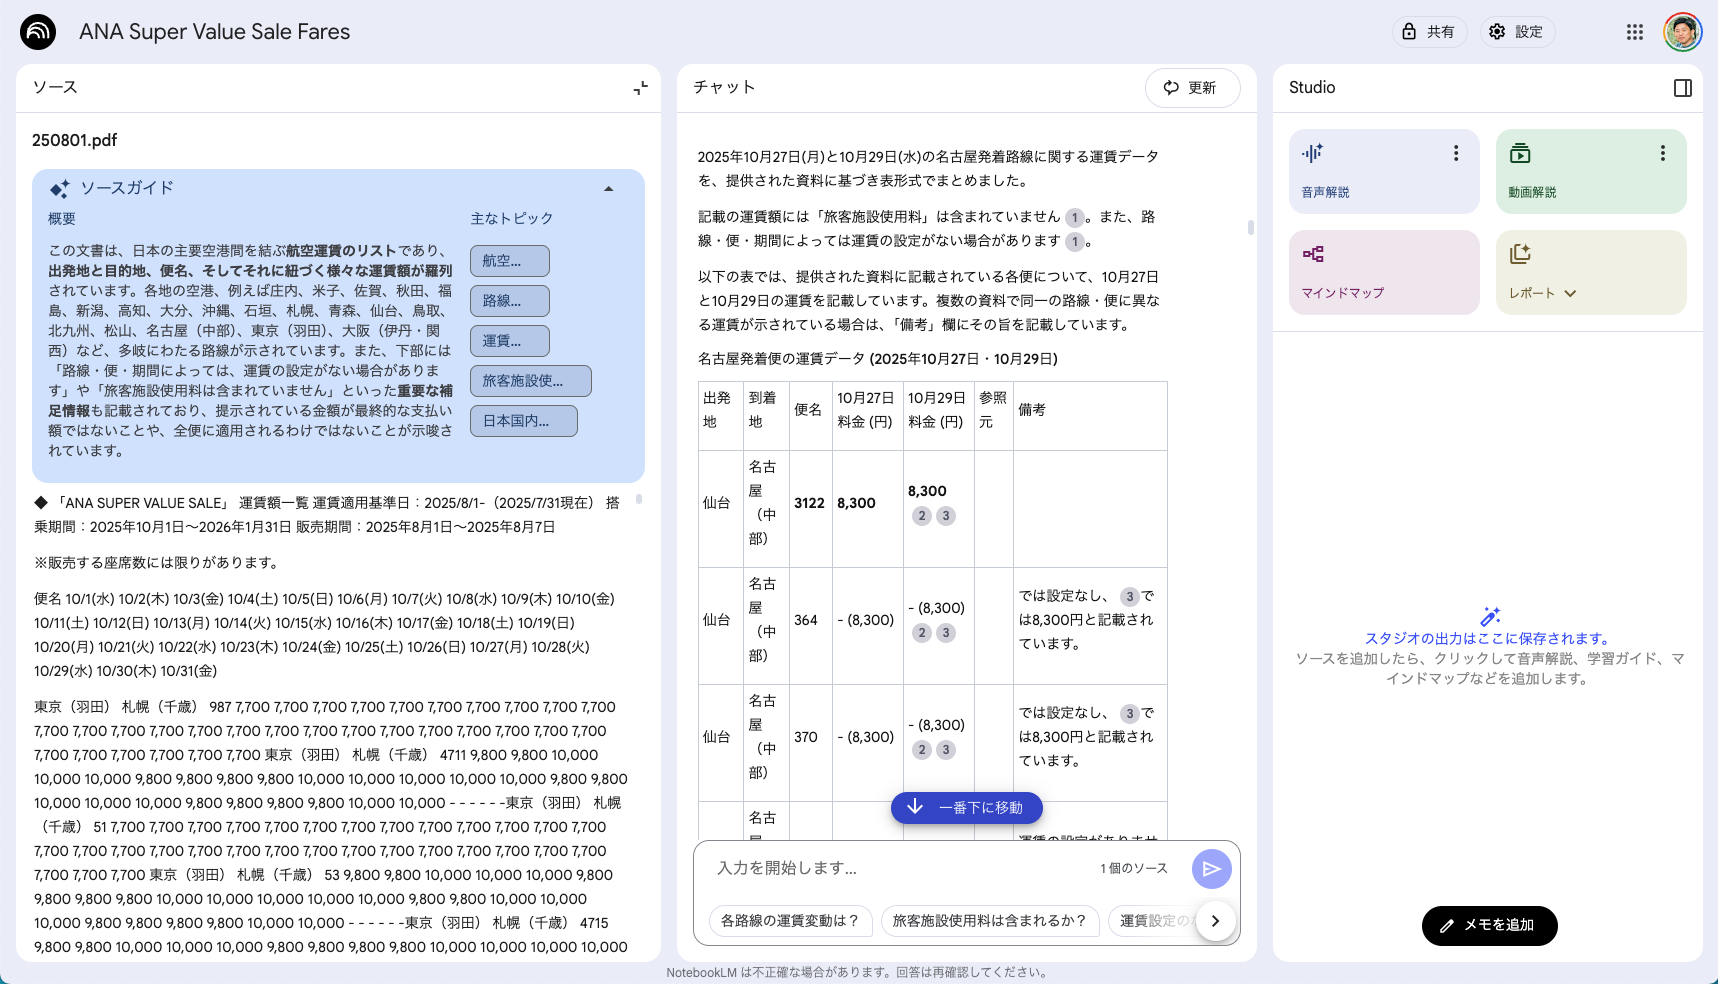Click the メモを追加 add note button
The height and width of the screenshot is (984, 1718).
coord(1489,926)
